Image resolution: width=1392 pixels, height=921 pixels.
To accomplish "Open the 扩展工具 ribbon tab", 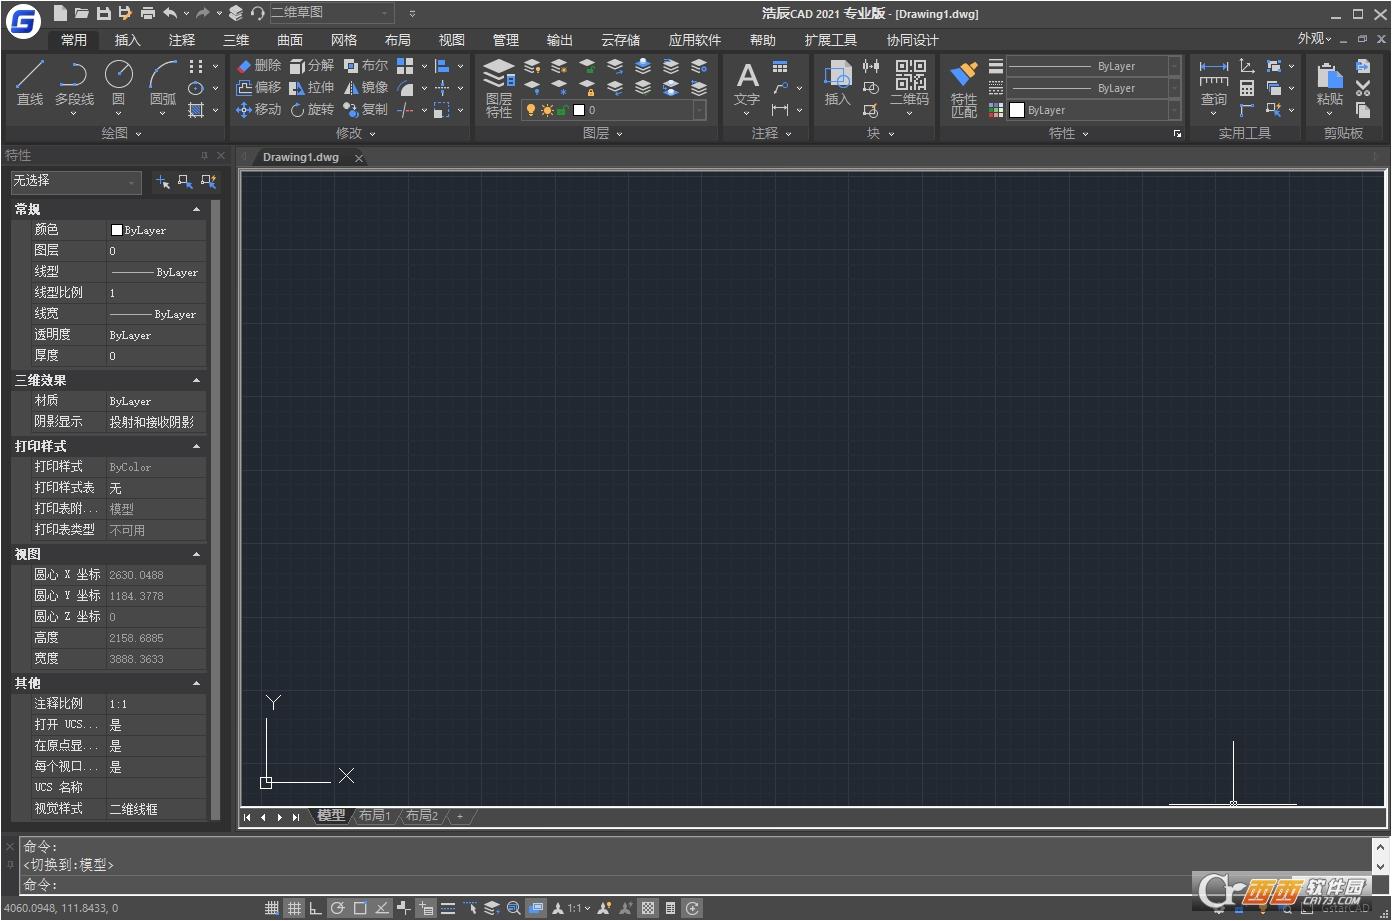I will click(x=831, y=40).
